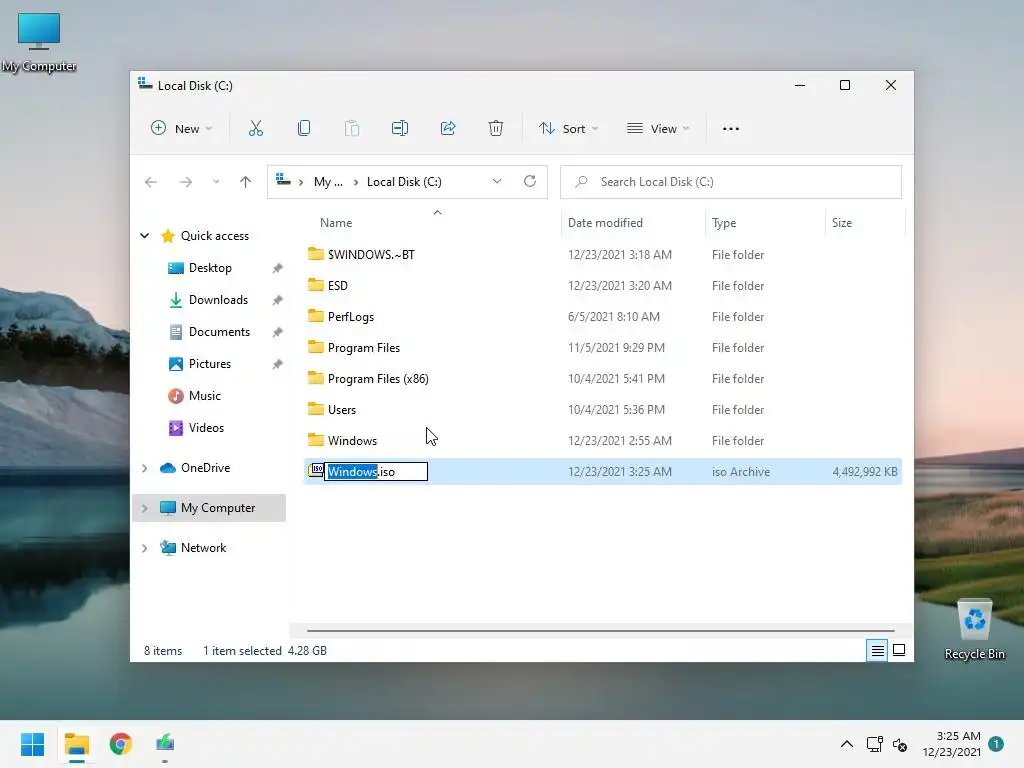Screen dimensions: 1024x768
Task: Switch to large icons view in status bar
Action: click(899, 650)
